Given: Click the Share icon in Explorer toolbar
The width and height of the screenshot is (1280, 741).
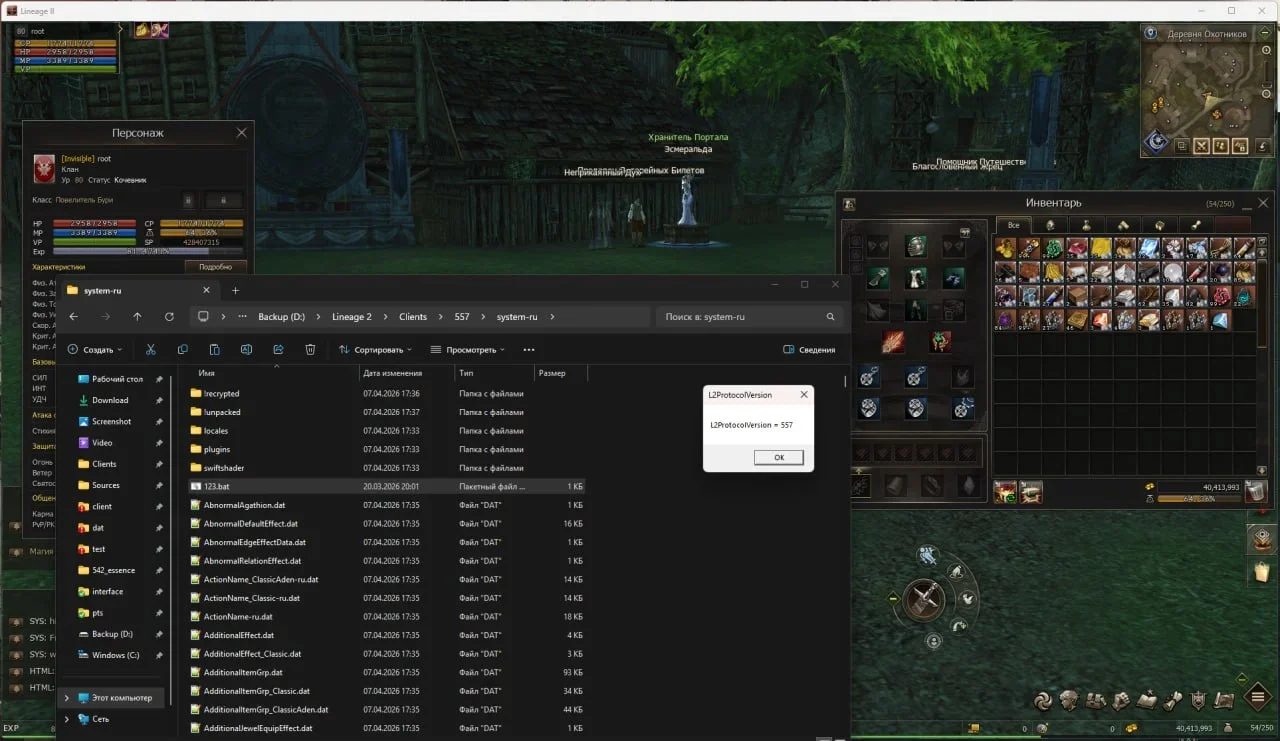Looking at the screenshot, I should tap(278, 349).
